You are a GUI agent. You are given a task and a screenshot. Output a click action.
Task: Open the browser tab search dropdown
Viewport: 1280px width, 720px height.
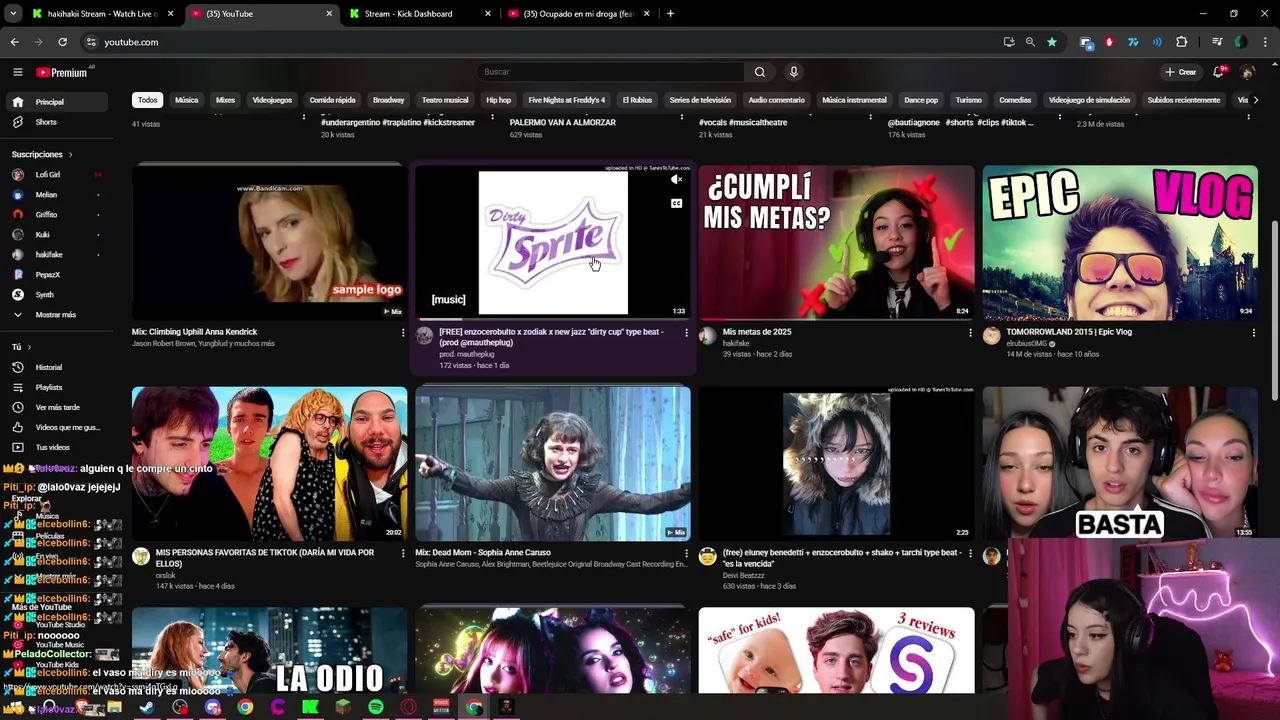[x=13, y=14]
